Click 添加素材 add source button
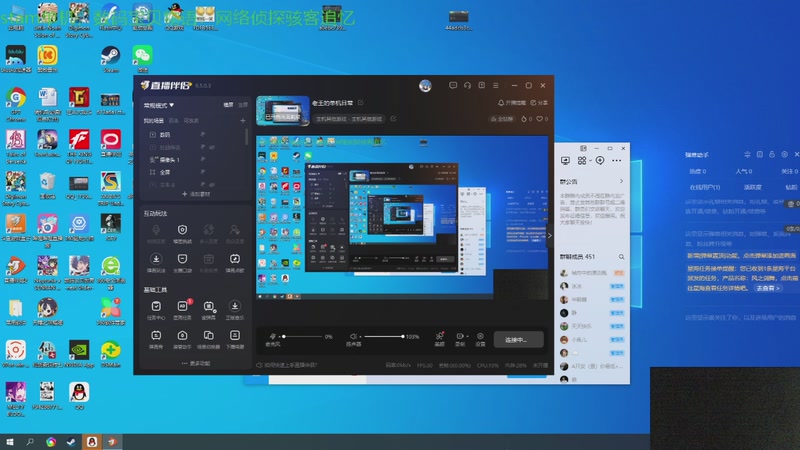This screenshot has height=450, width=800. coord(196,194)
